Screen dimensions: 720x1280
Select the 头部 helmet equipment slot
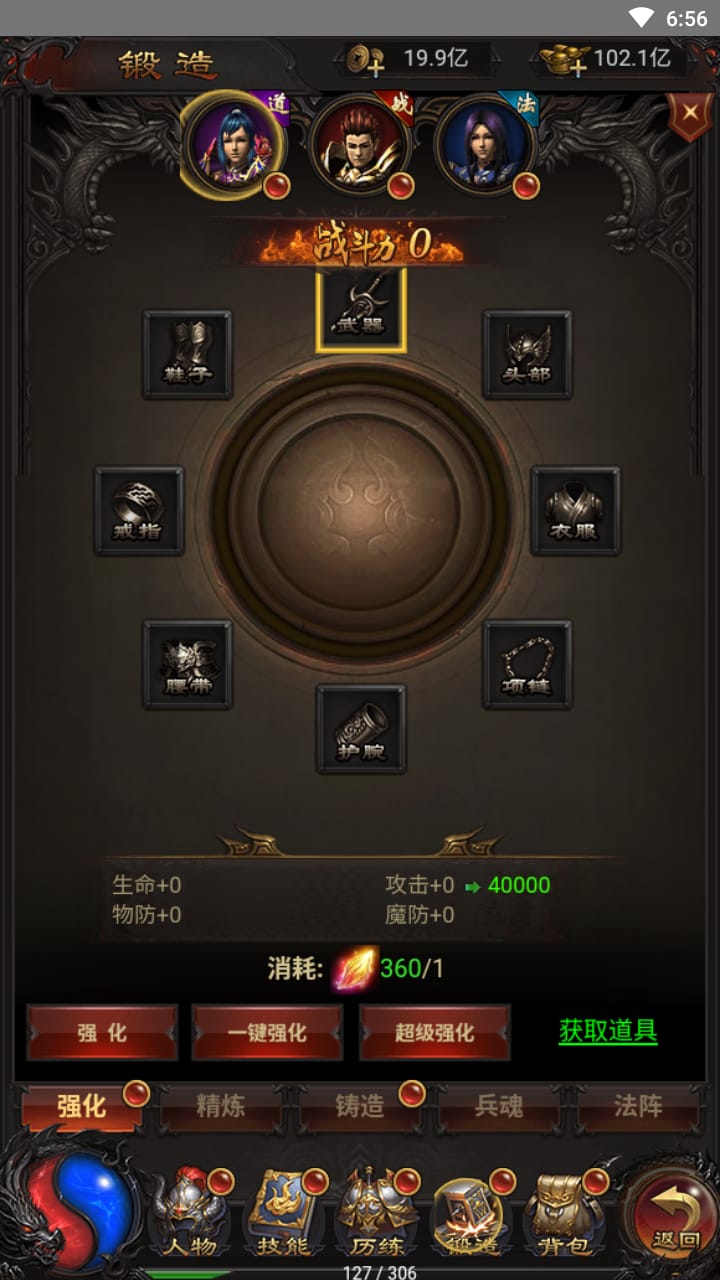pyautogui.click(x=527, y=355)
